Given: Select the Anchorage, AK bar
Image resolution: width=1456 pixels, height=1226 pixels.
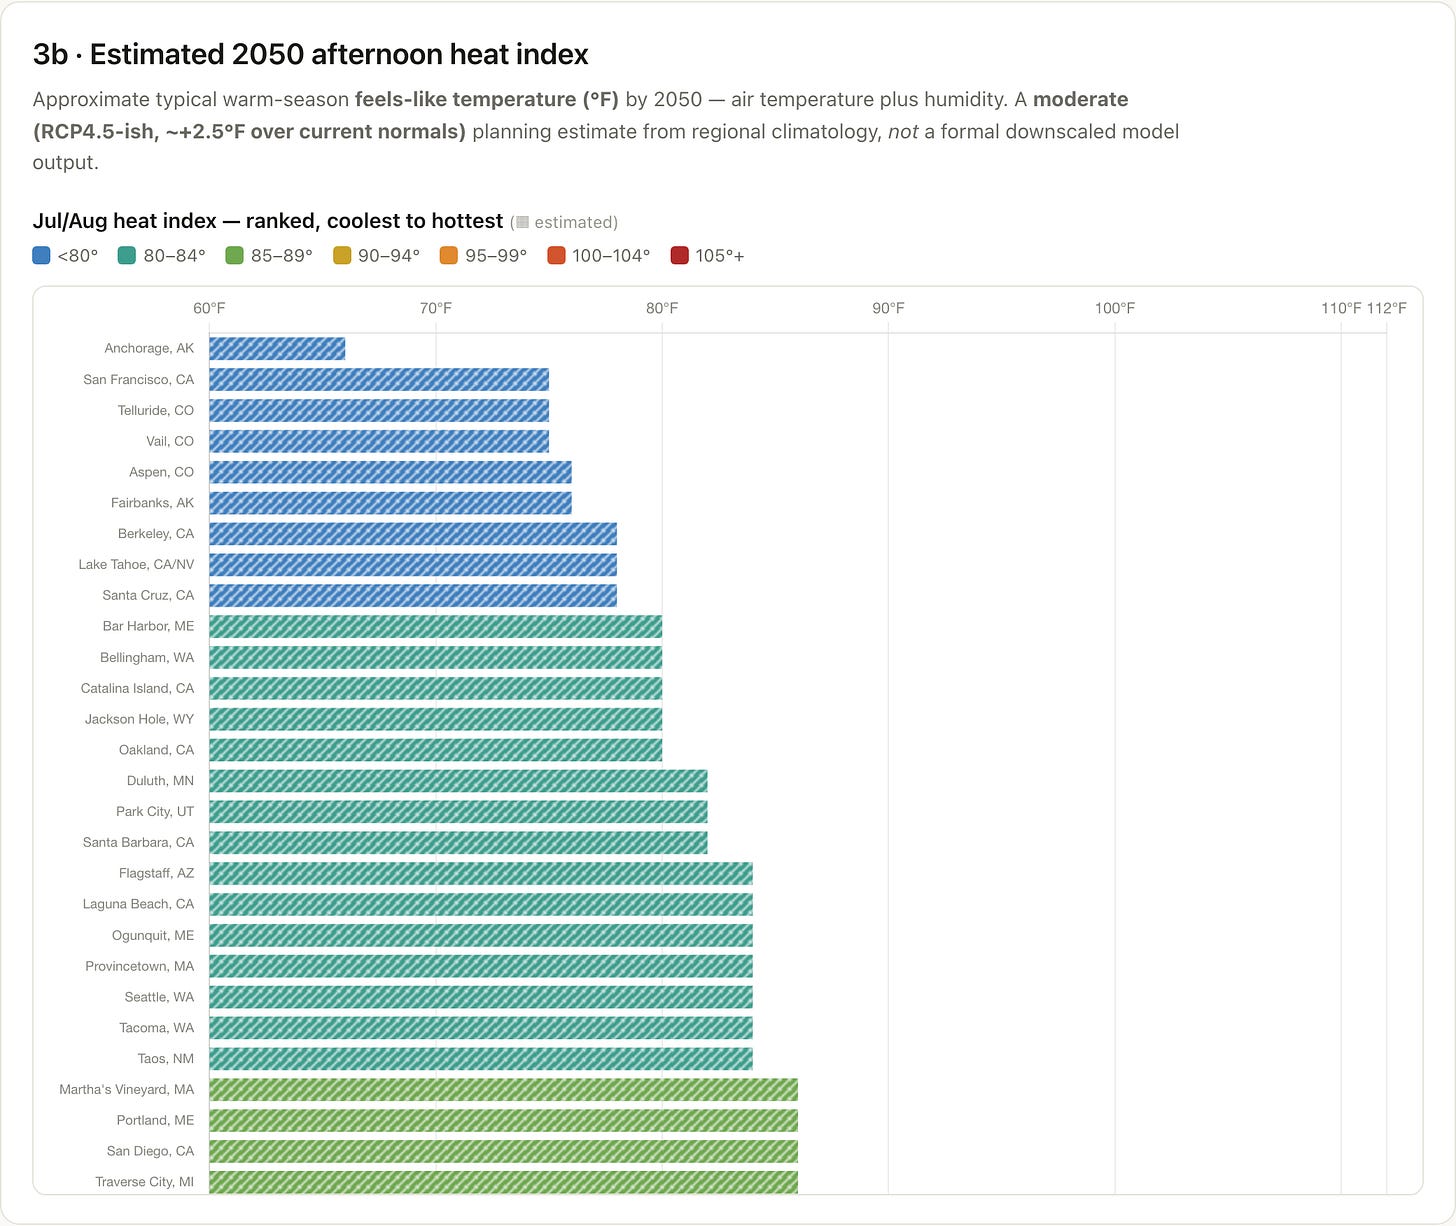Looking at the screenshot, I should [x=277, y=348].
